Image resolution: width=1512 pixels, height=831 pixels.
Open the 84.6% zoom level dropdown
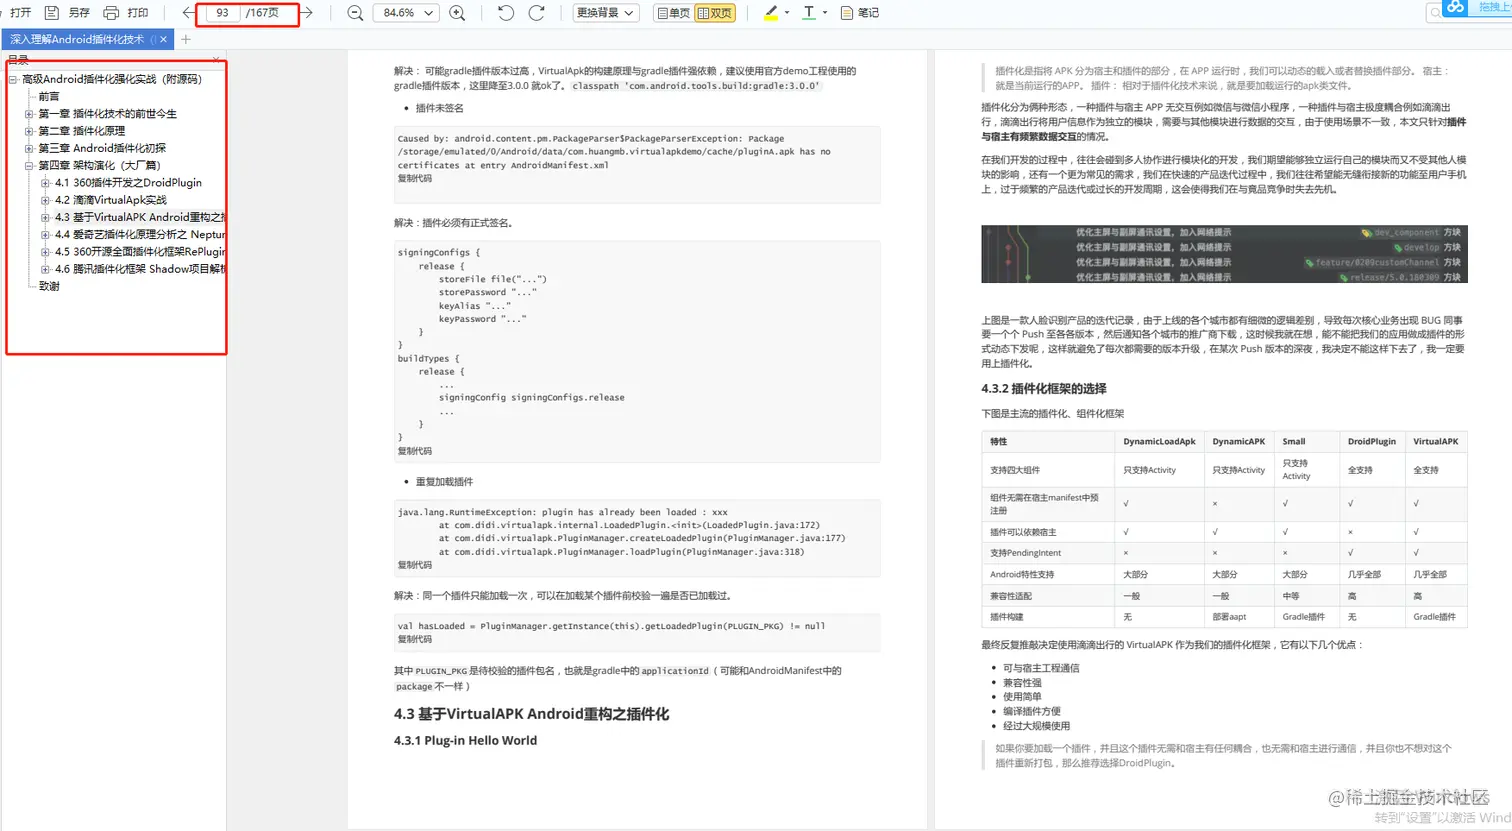point(407,13)
